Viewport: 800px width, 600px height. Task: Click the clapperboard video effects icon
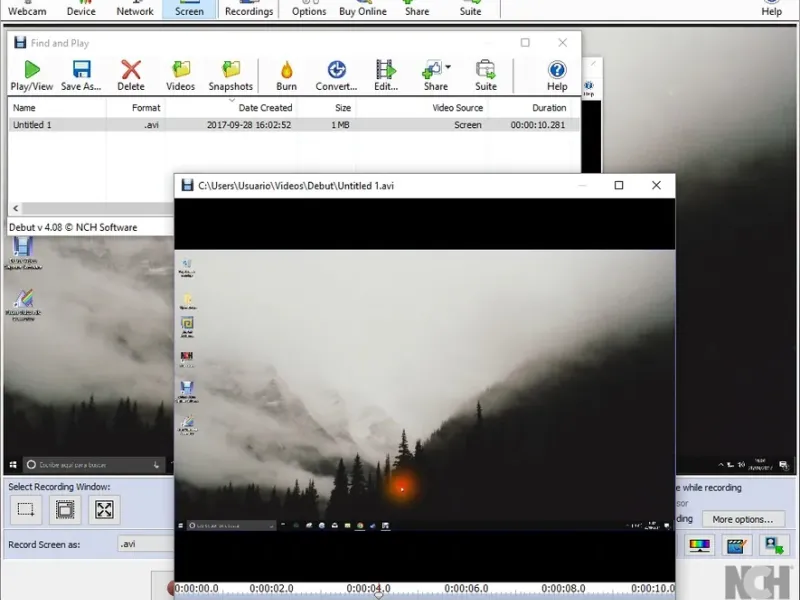pos(736,545)
